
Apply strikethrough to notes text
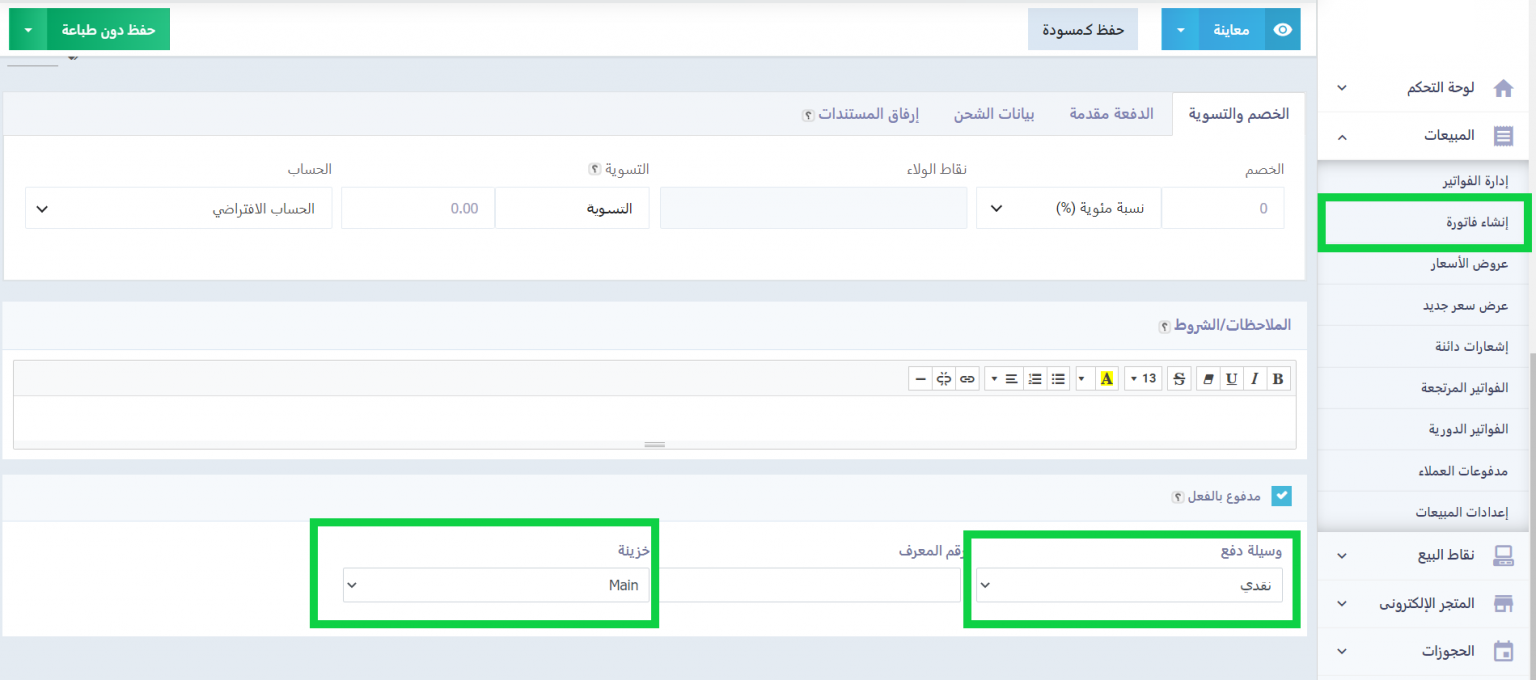tap(1179, 379)
